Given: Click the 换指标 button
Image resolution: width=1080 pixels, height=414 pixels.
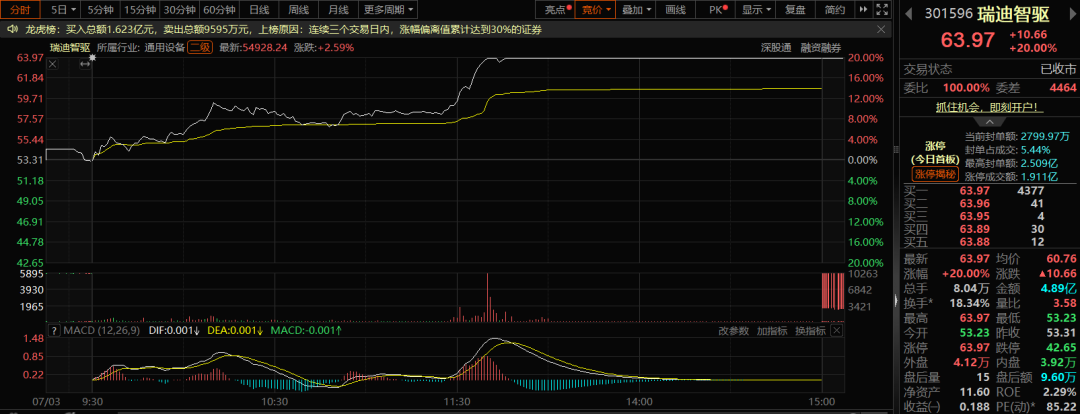Looking at the screenshot, I should click(x=810, y=331).
